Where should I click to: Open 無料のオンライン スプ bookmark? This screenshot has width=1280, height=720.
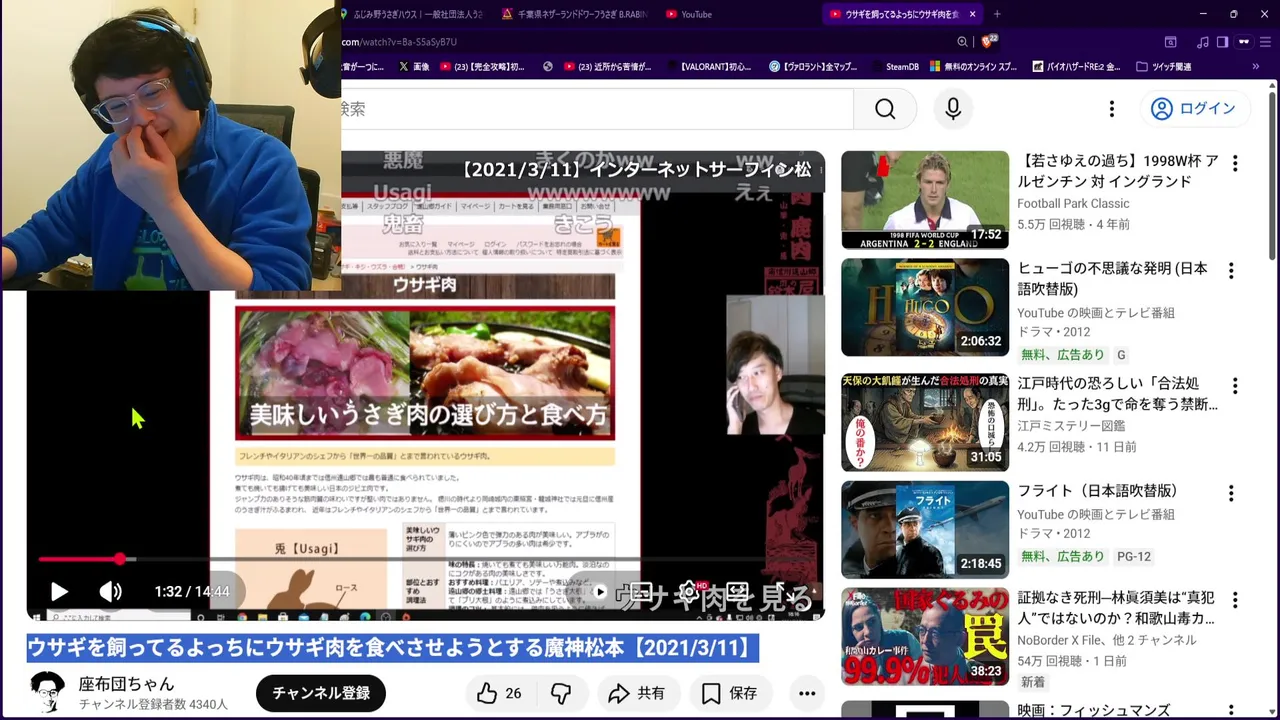(974, 67)
